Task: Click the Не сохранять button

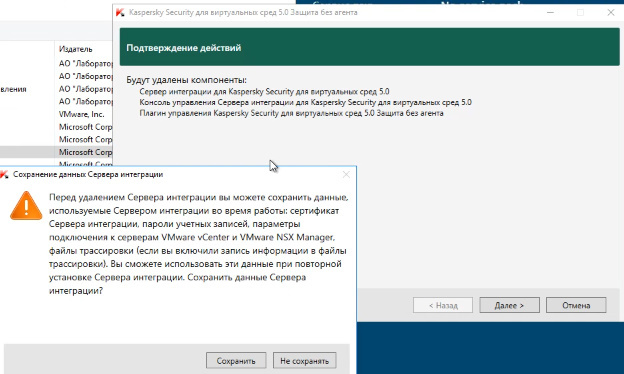Action: pyautogui.click(x=304, y=360)
